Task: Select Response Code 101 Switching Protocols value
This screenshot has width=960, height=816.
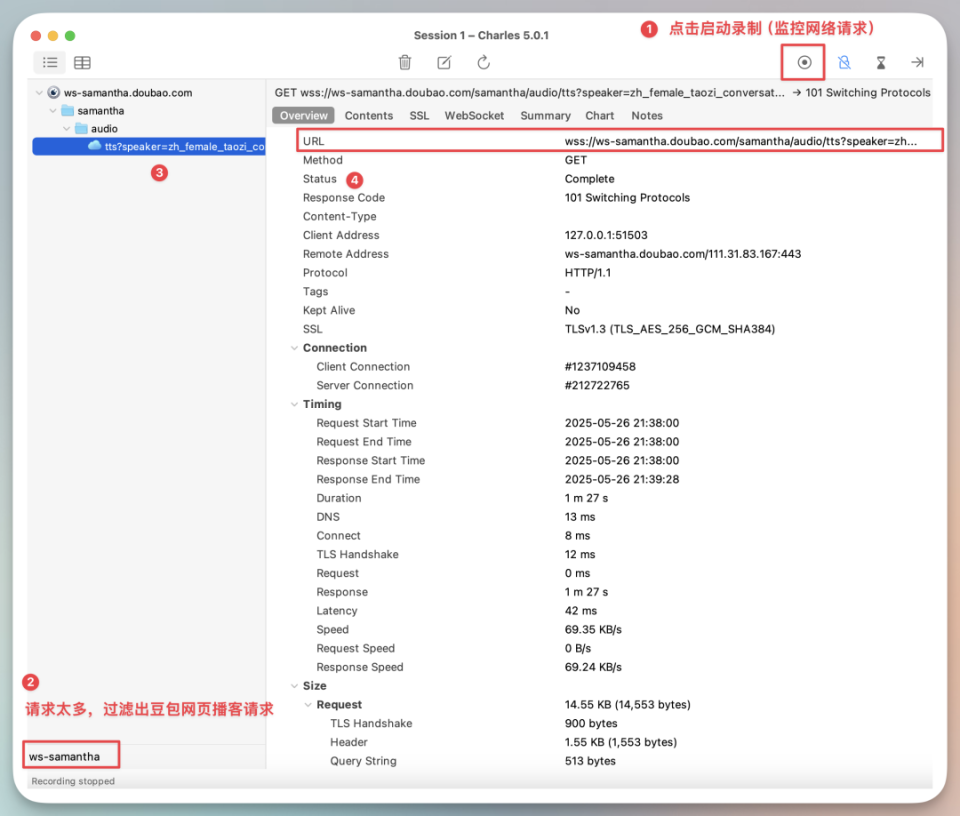Action: coord(627,198)
